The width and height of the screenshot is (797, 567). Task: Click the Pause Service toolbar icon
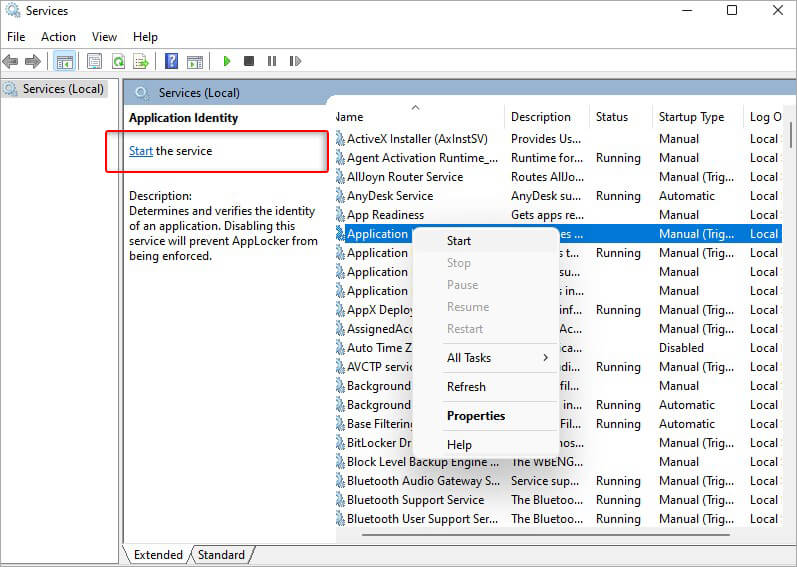pyautogui.click(x=272, y=61)
